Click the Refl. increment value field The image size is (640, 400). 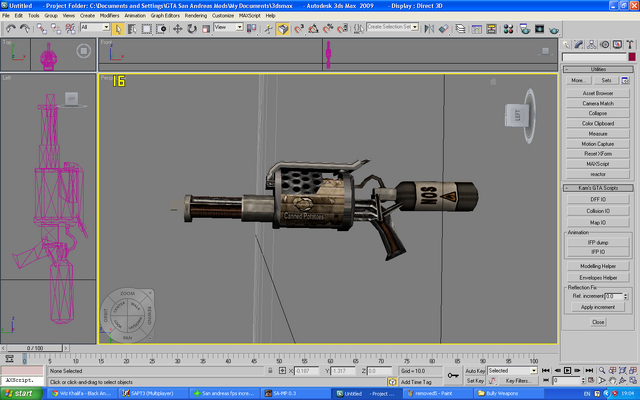[613, 296]
